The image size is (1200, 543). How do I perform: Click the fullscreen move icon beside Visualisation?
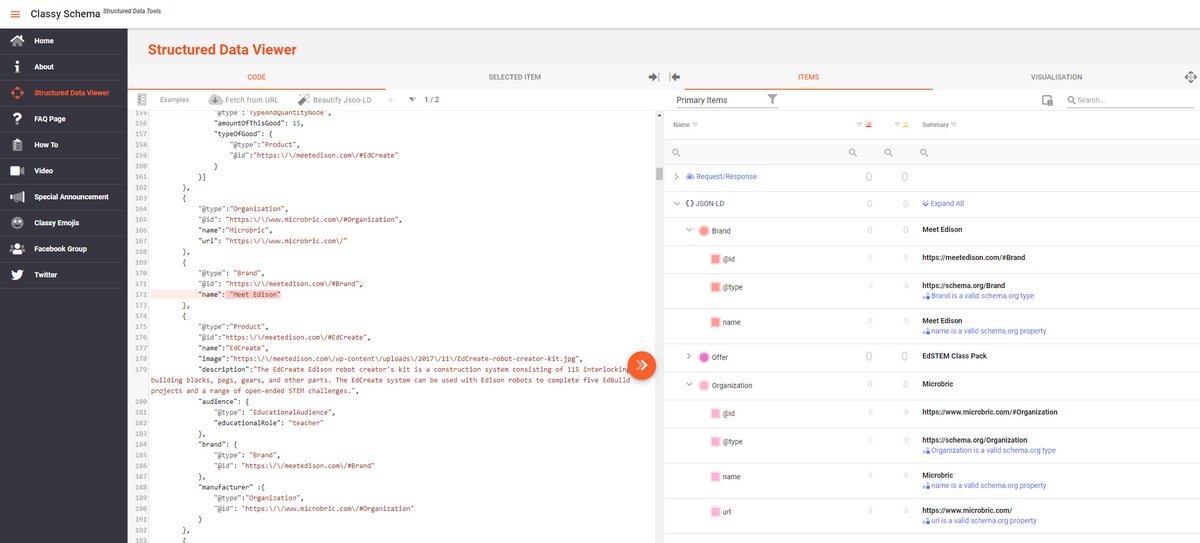(x=1190, y=77)
